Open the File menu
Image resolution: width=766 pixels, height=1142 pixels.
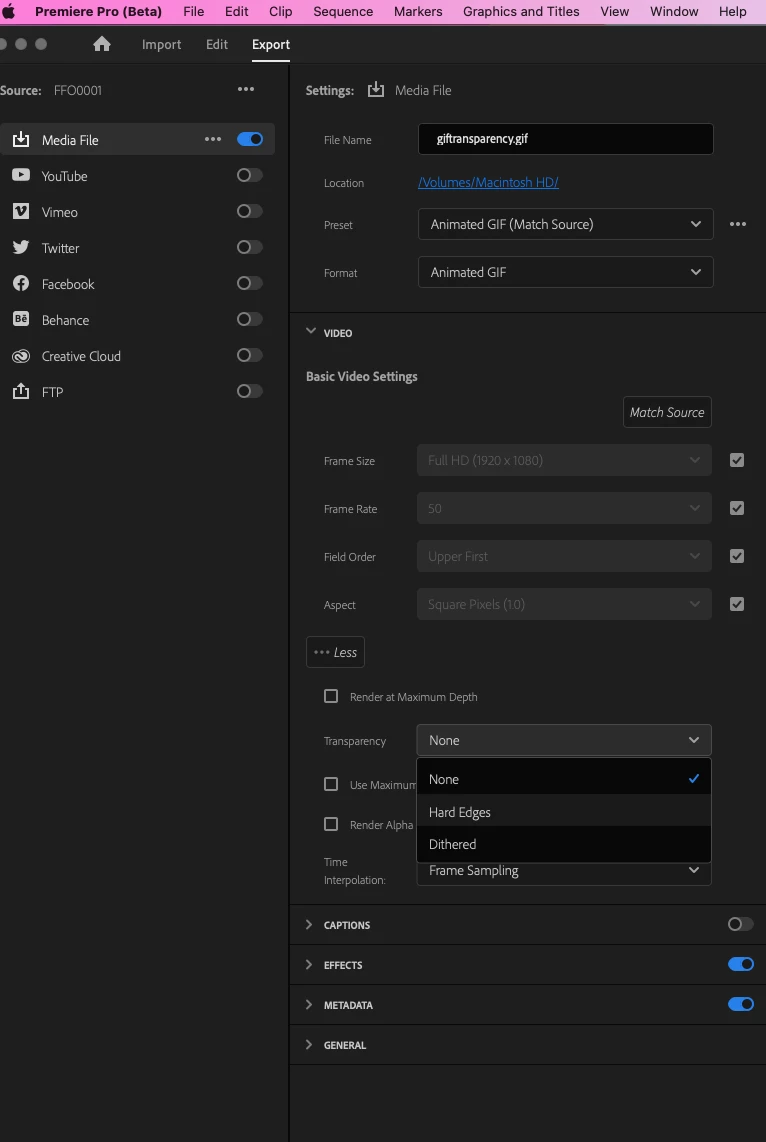pyautogui.click(x=194, y=12)
